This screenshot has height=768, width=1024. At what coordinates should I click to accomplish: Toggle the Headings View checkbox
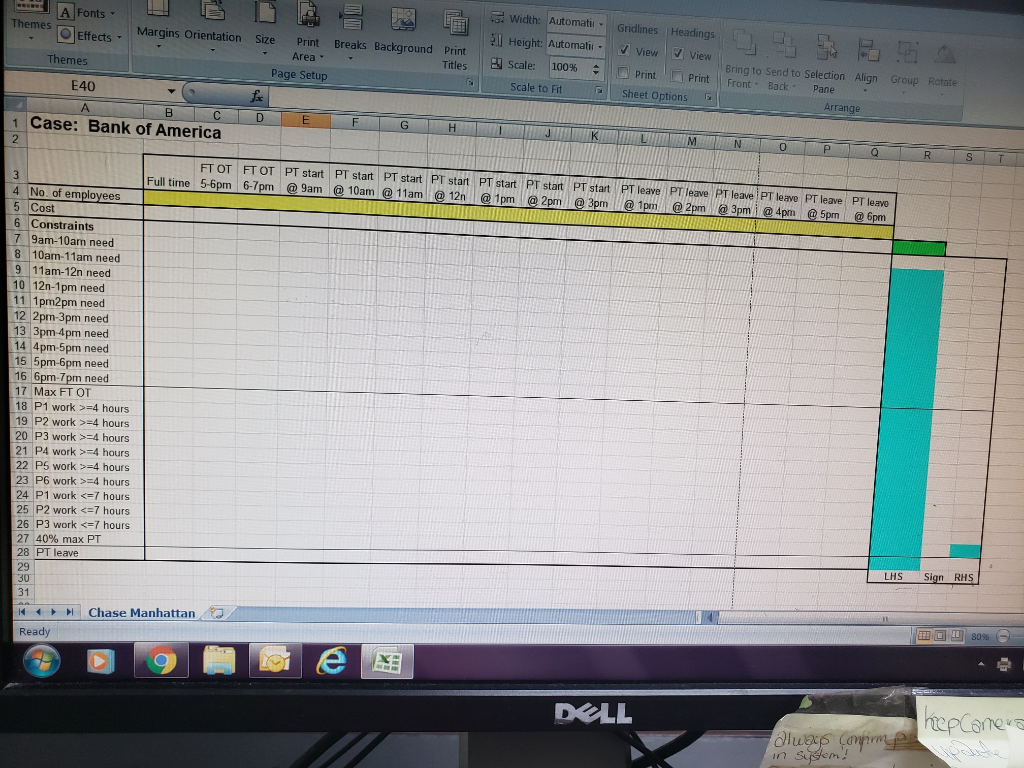[678, 54]
